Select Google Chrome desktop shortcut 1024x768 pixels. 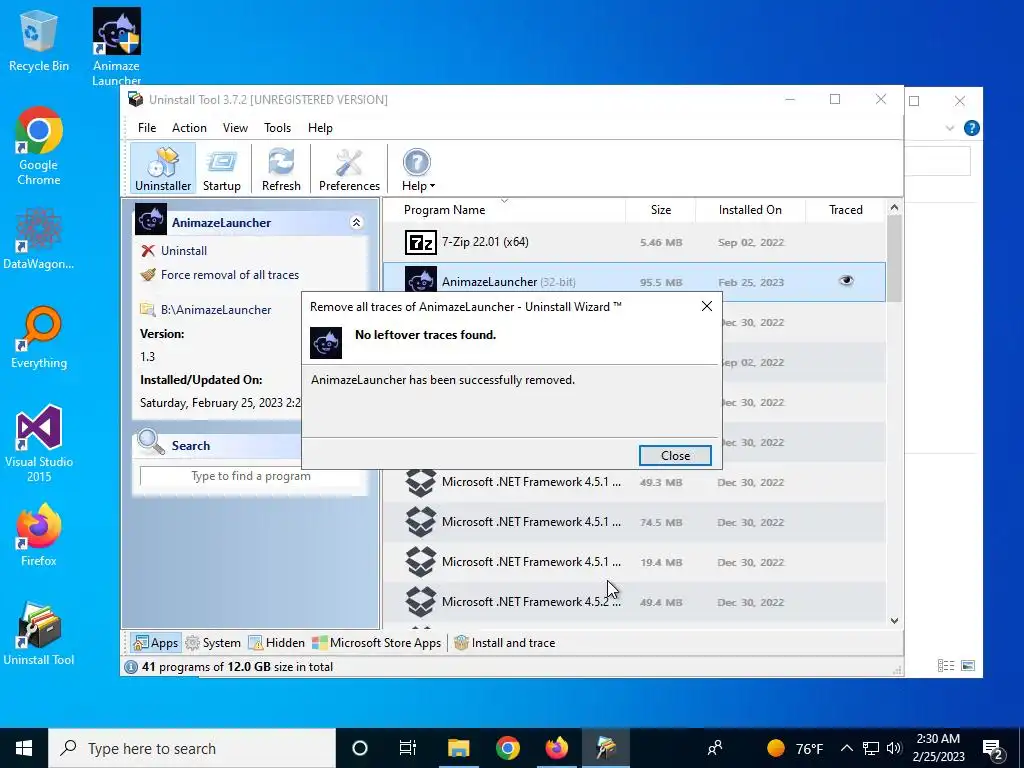point(39,146)
